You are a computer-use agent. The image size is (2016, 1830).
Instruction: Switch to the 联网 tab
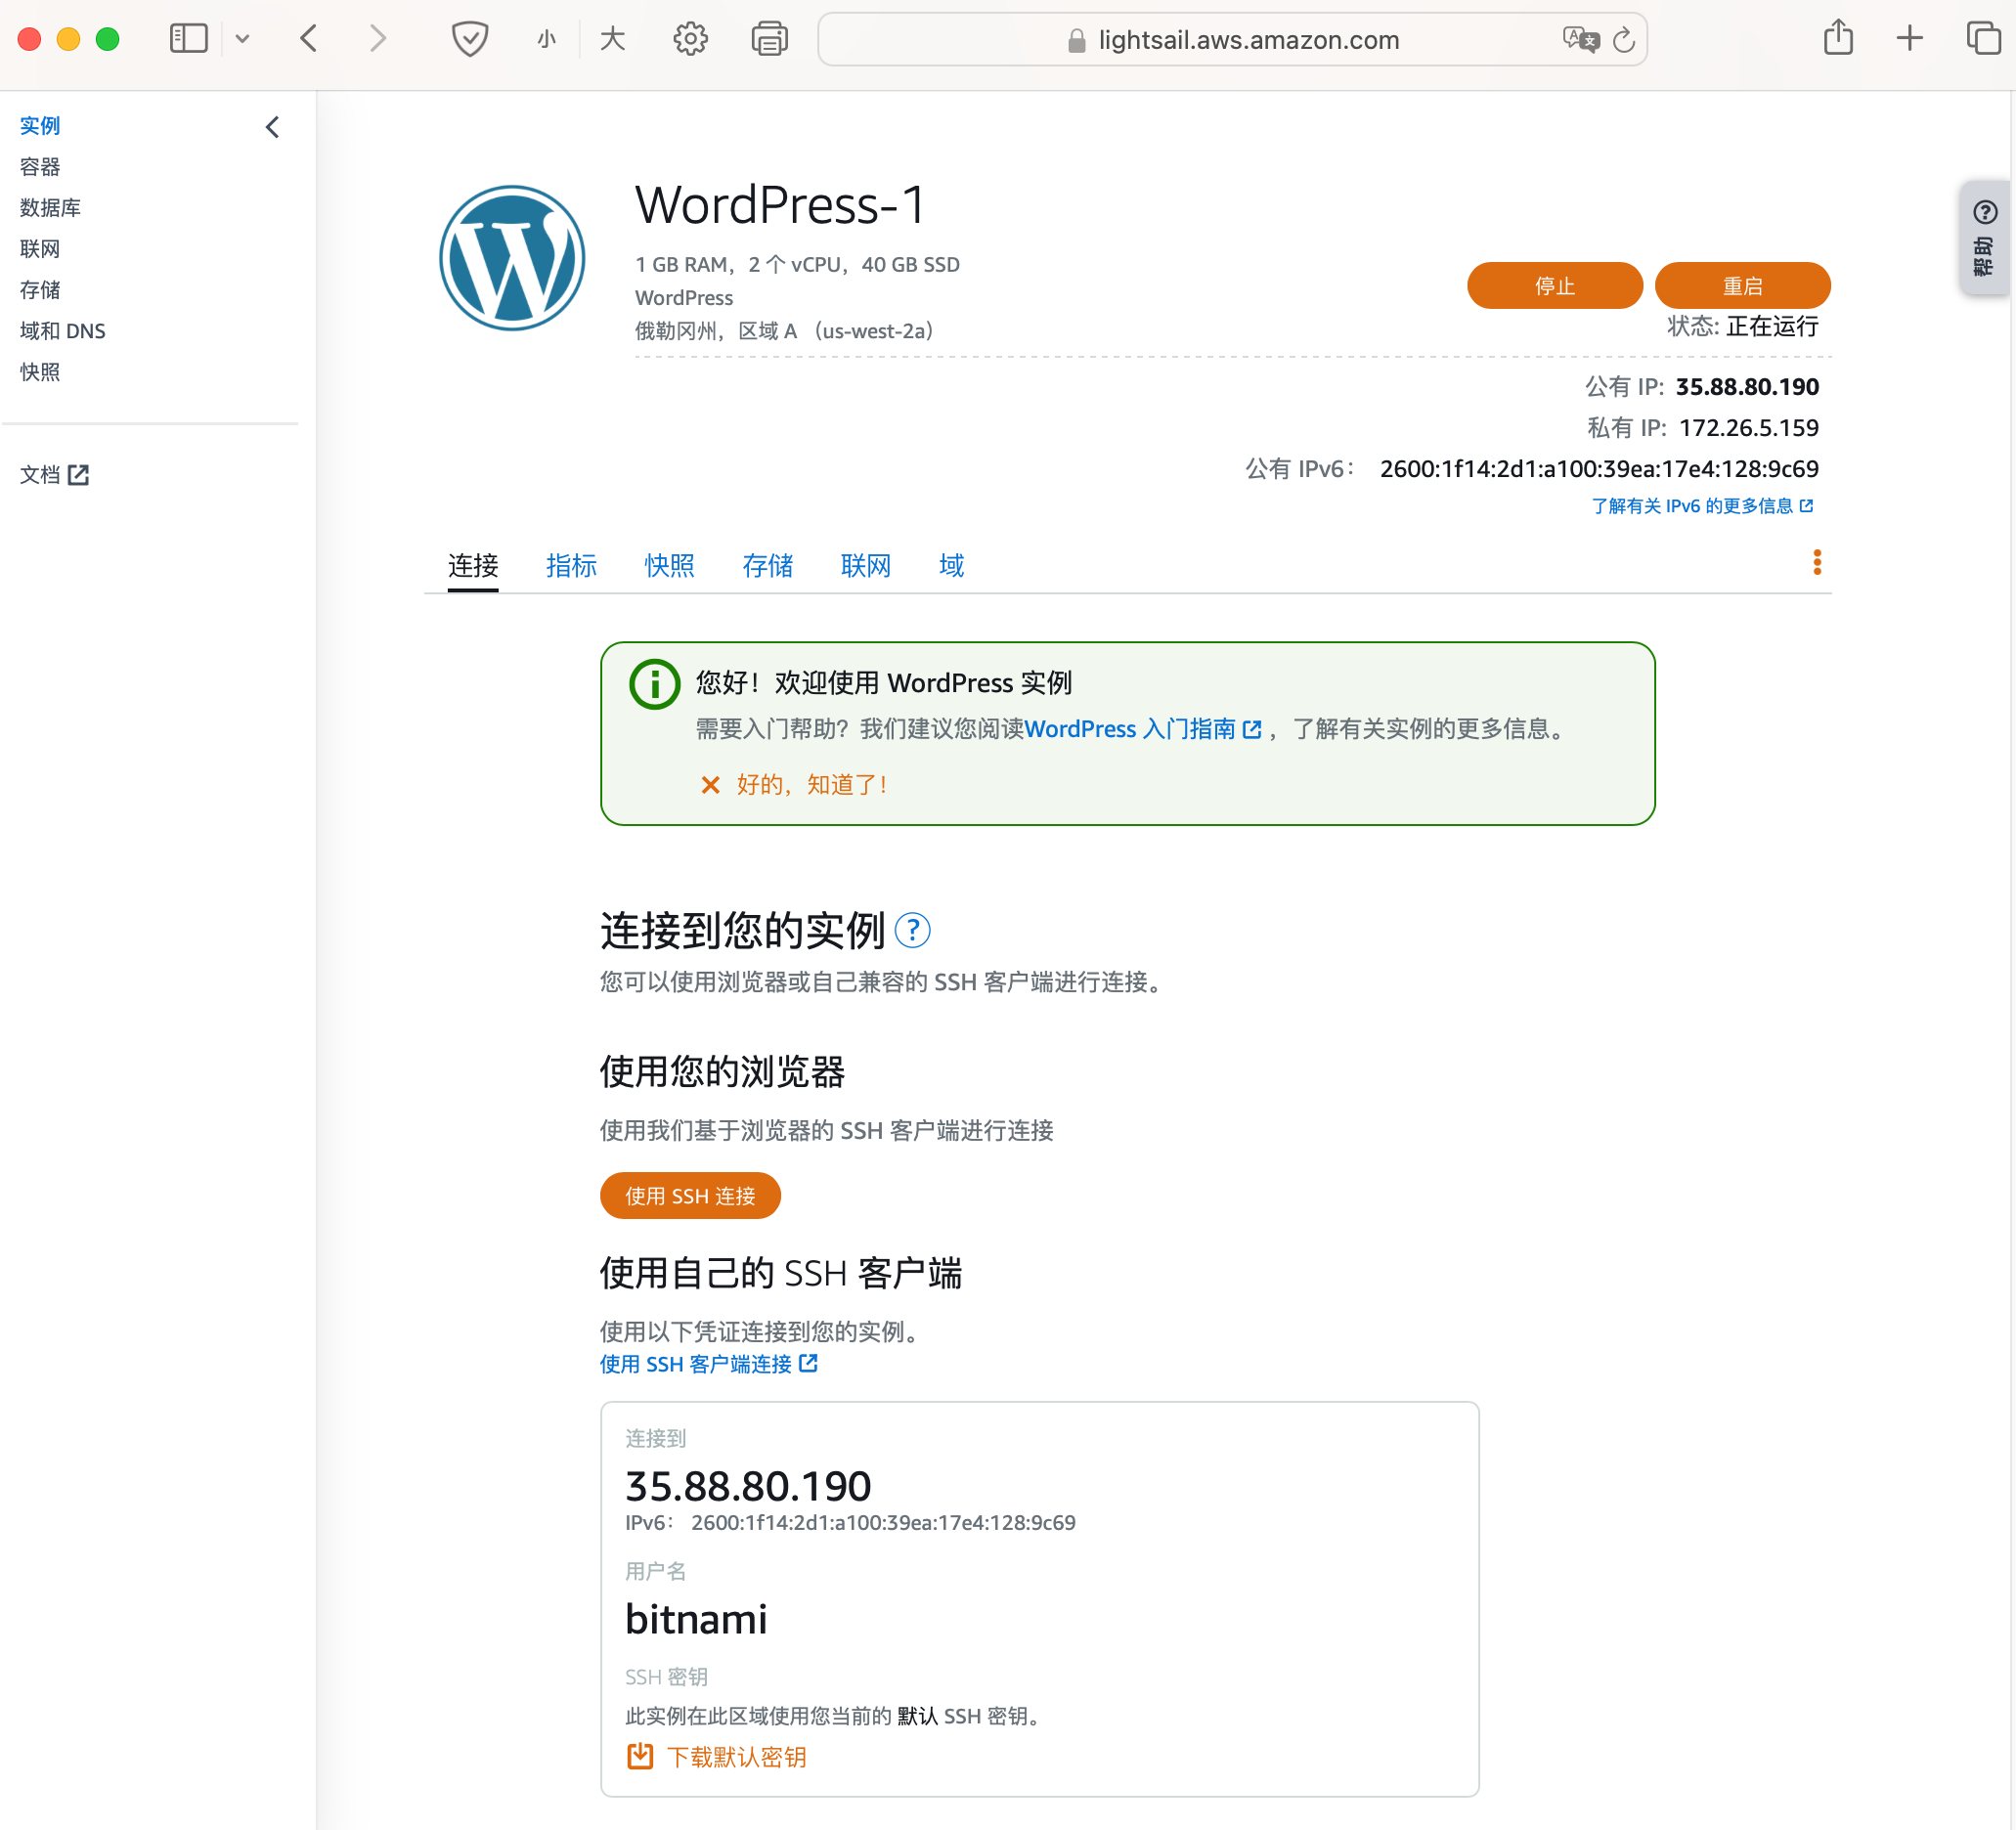(x=865, y=566)
